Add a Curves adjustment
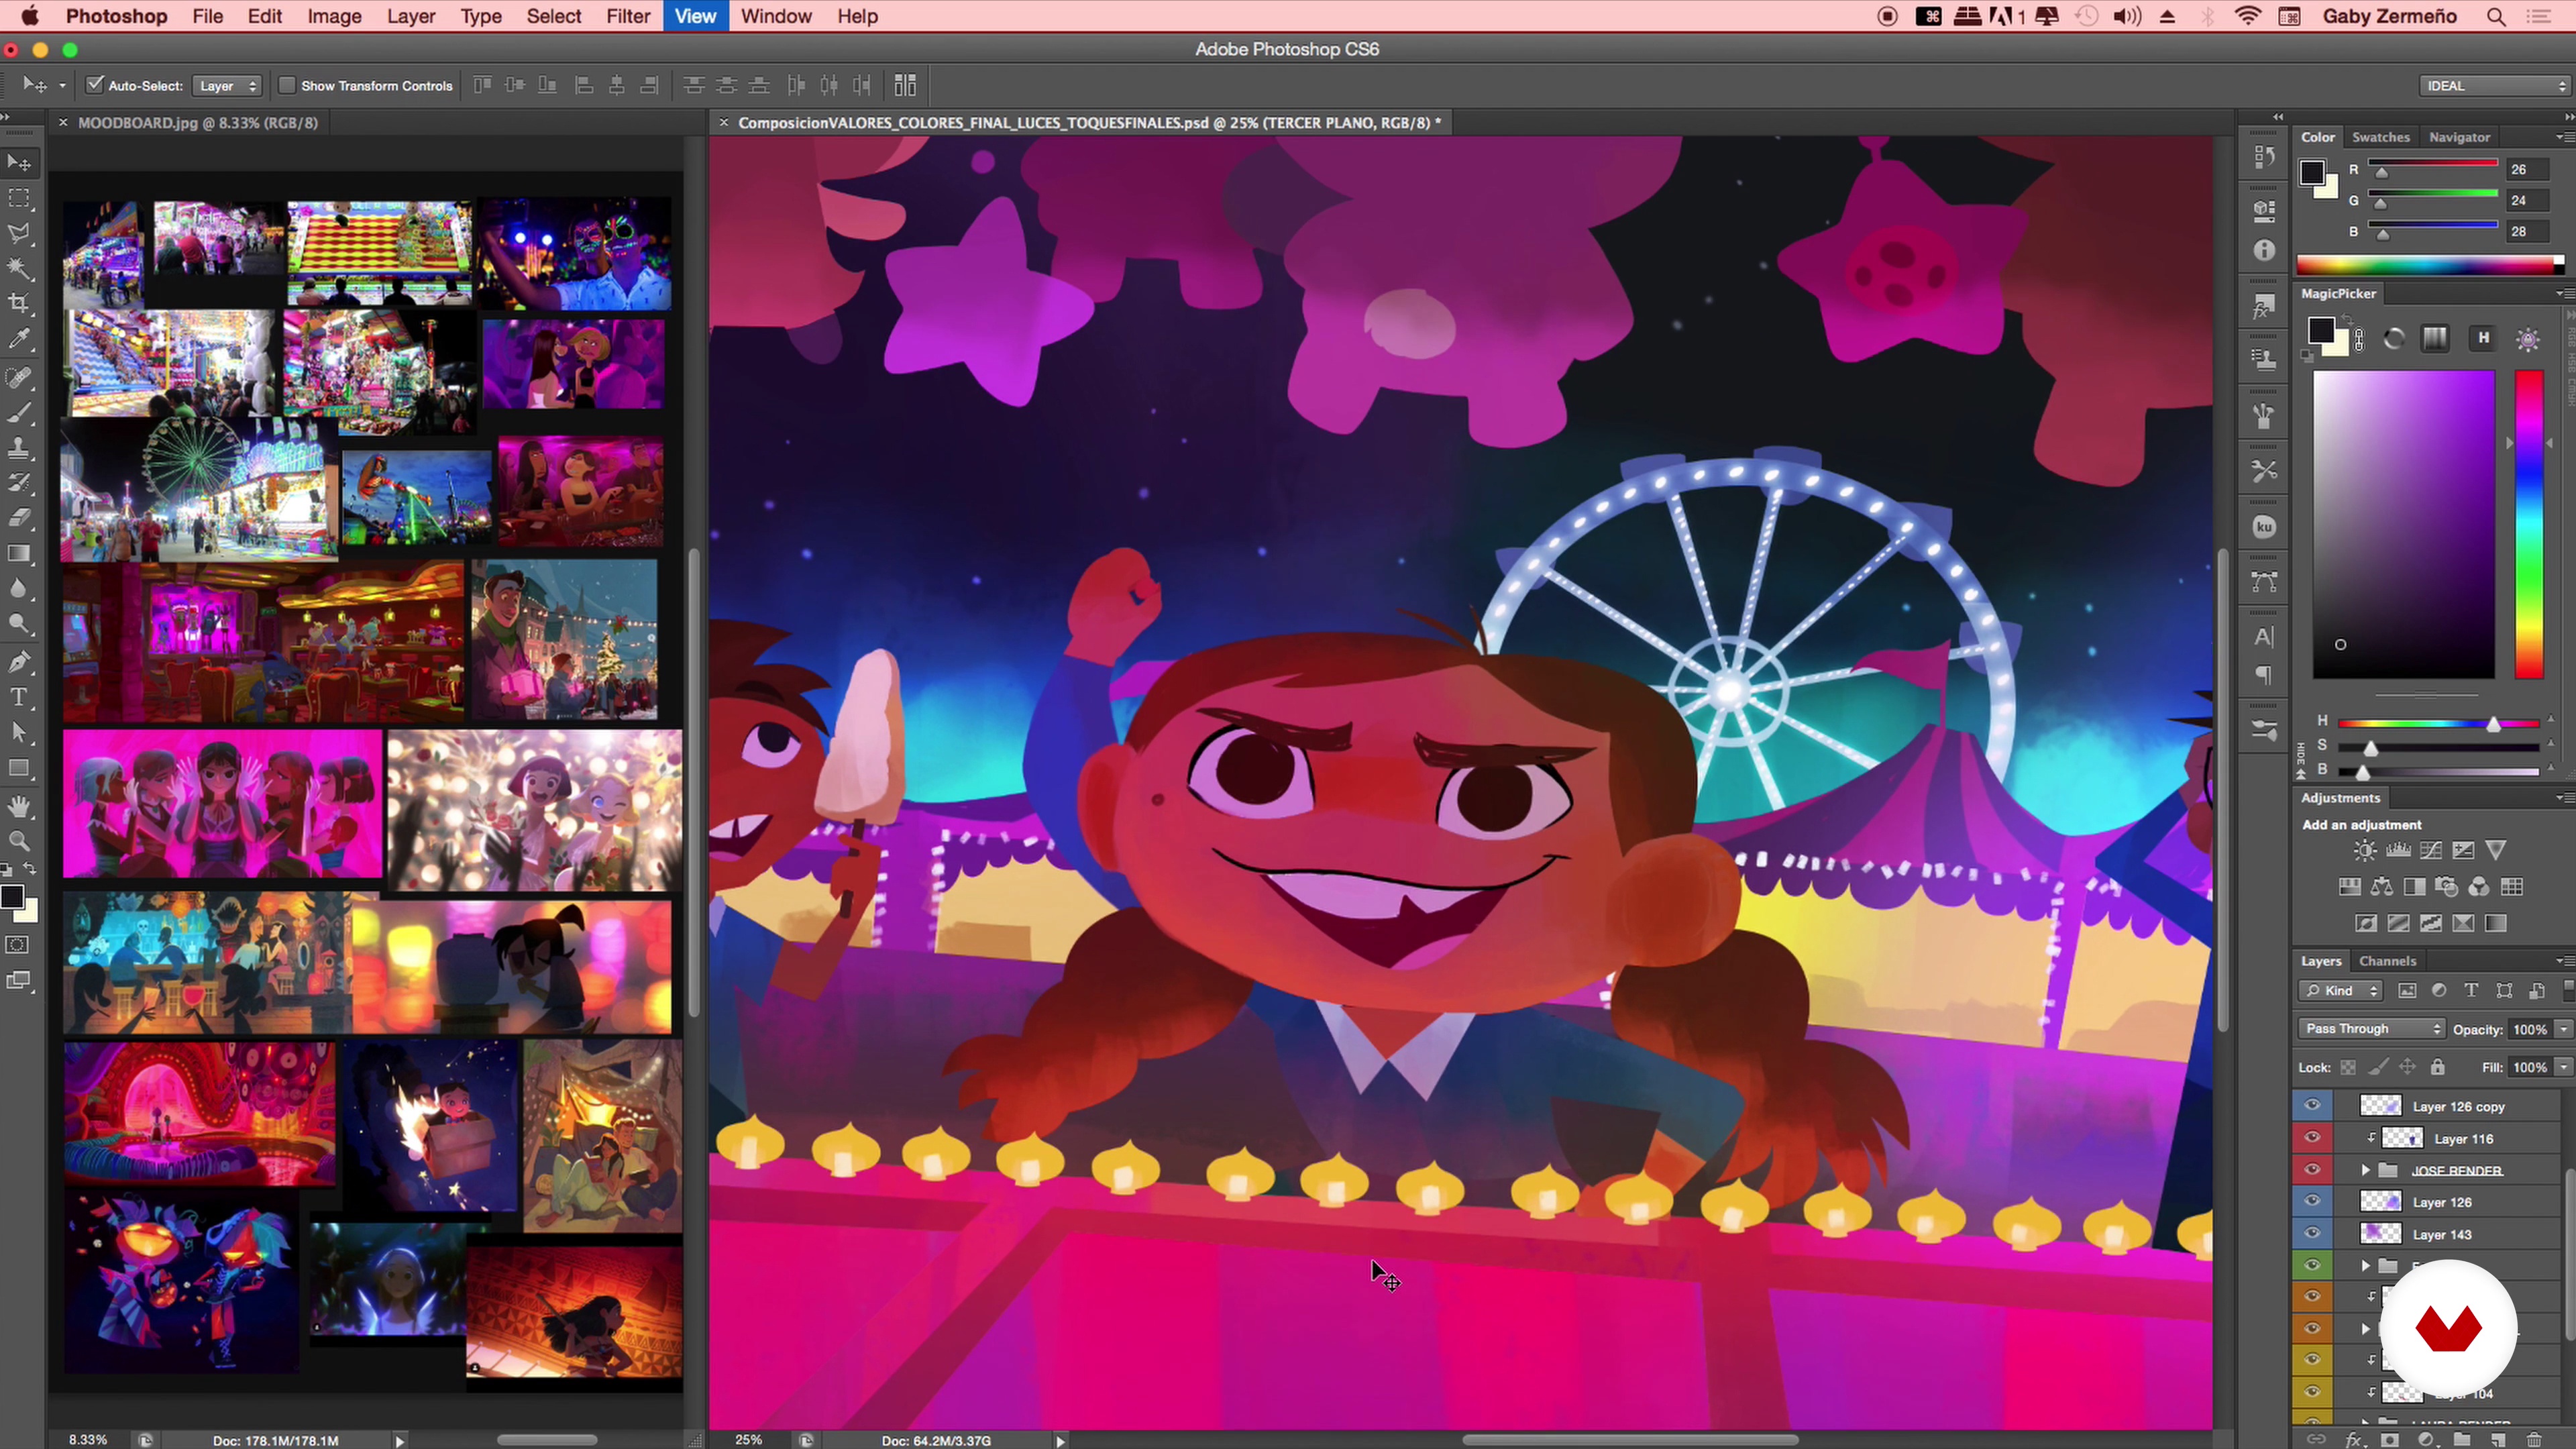This screenshot has width=2576, height=1449. click(2431, 850)
